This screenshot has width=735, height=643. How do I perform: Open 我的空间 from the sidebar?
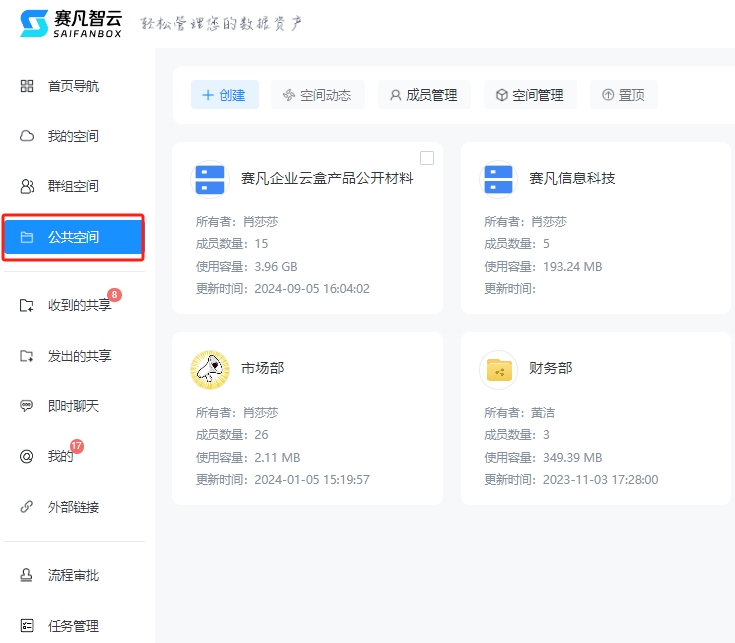point(73,136)
